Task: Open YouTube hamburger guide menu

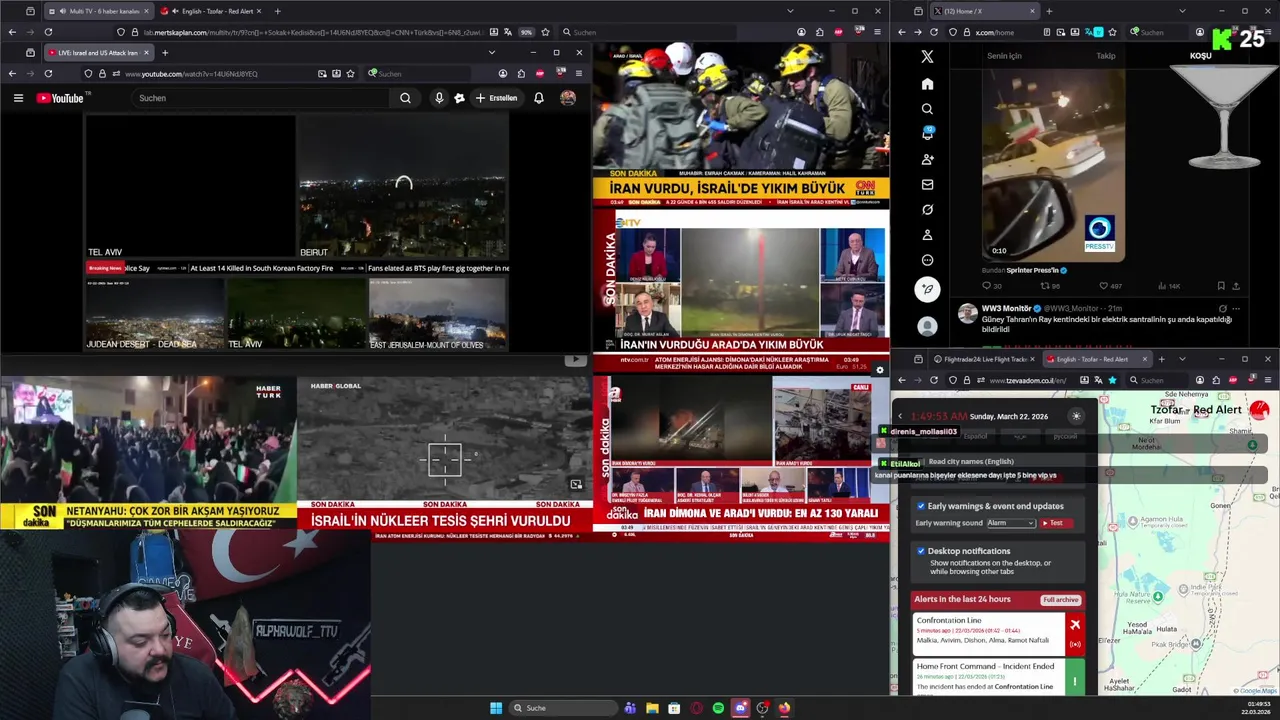Action: point(18,98)
